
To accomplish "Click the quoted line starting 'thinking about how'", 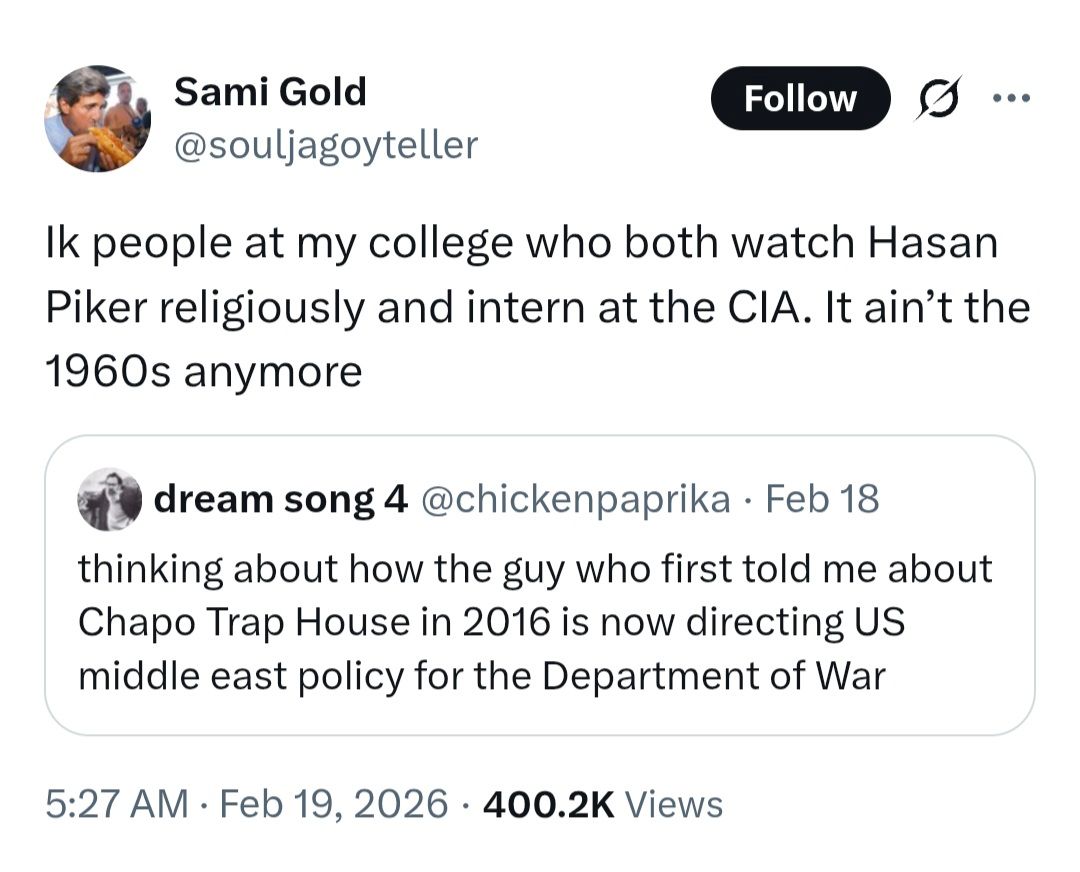I will point(535,568).
